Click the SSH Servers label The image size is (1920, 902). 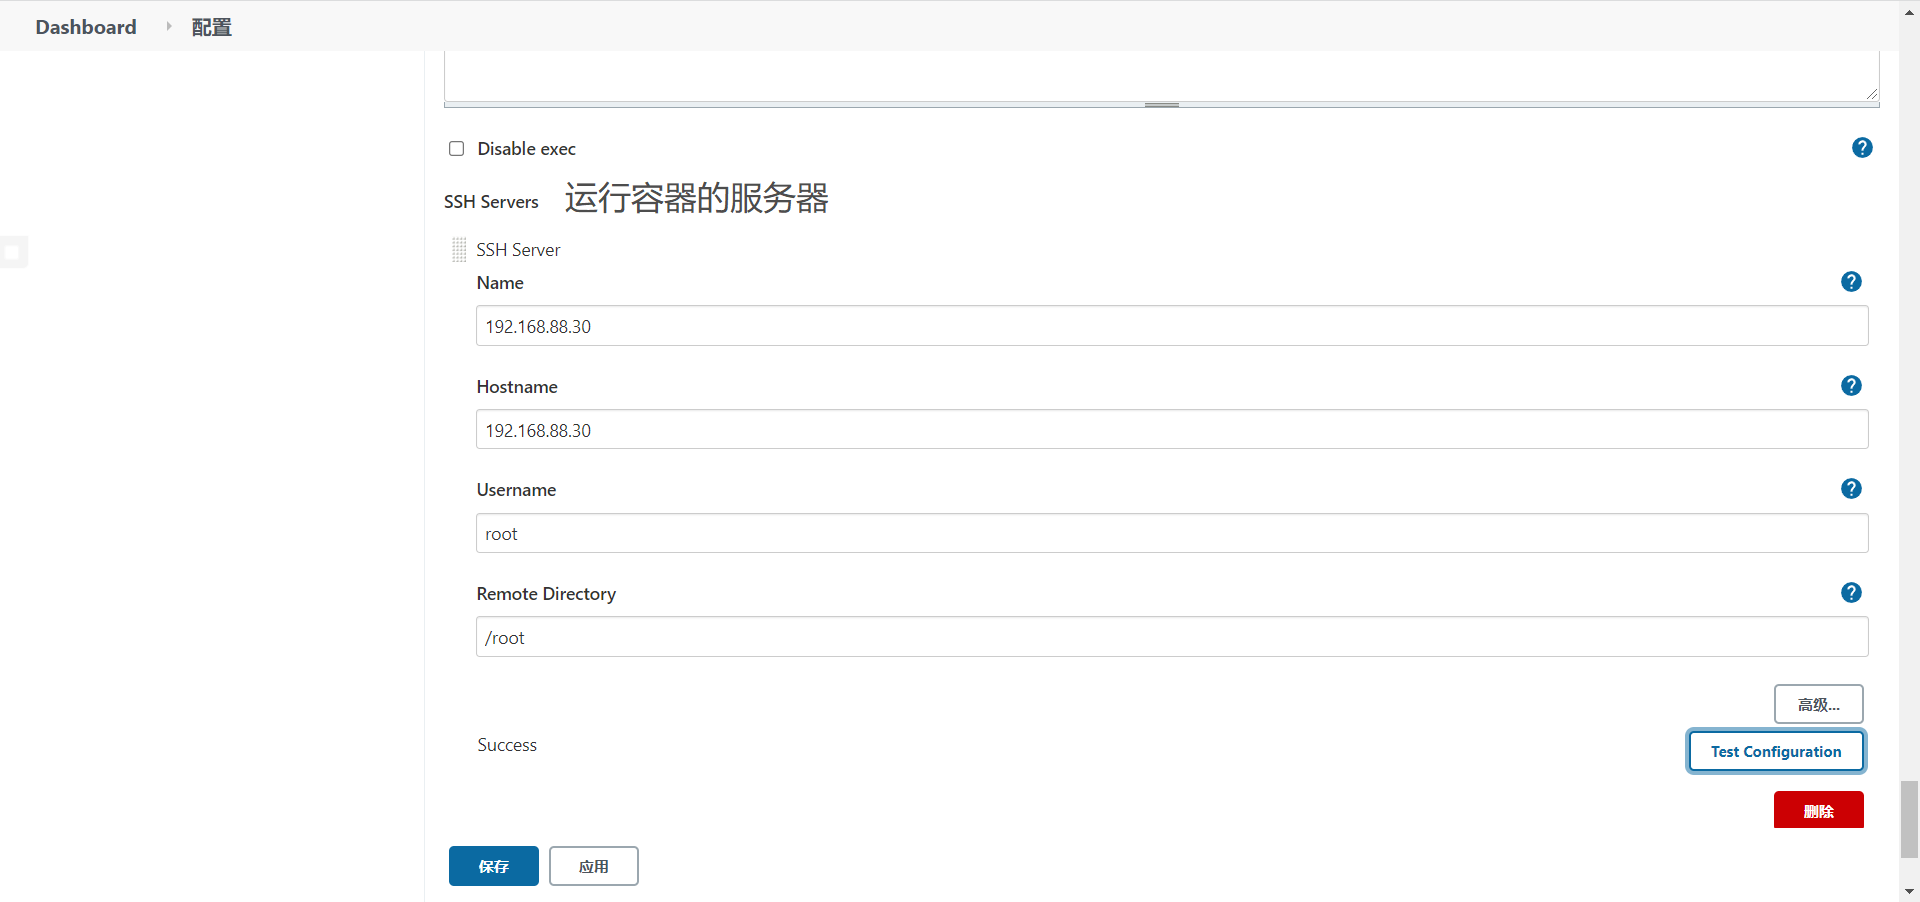(x=491, y=202)
